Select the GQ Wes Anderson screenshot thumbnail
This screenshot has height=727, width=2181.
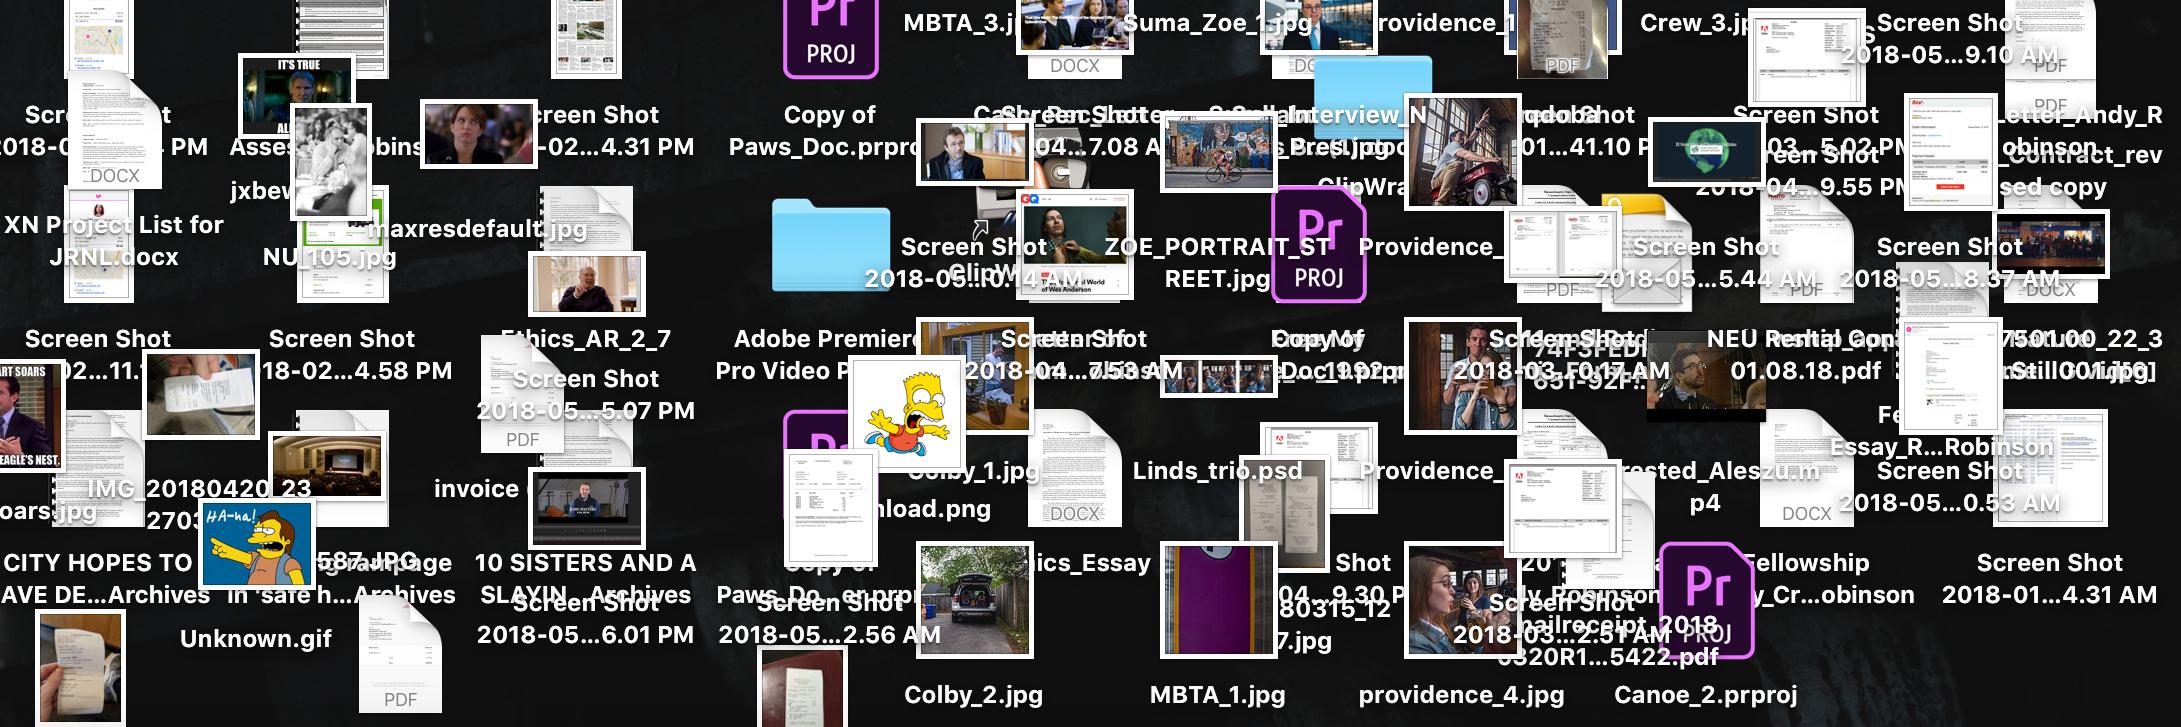point(1075,245)
